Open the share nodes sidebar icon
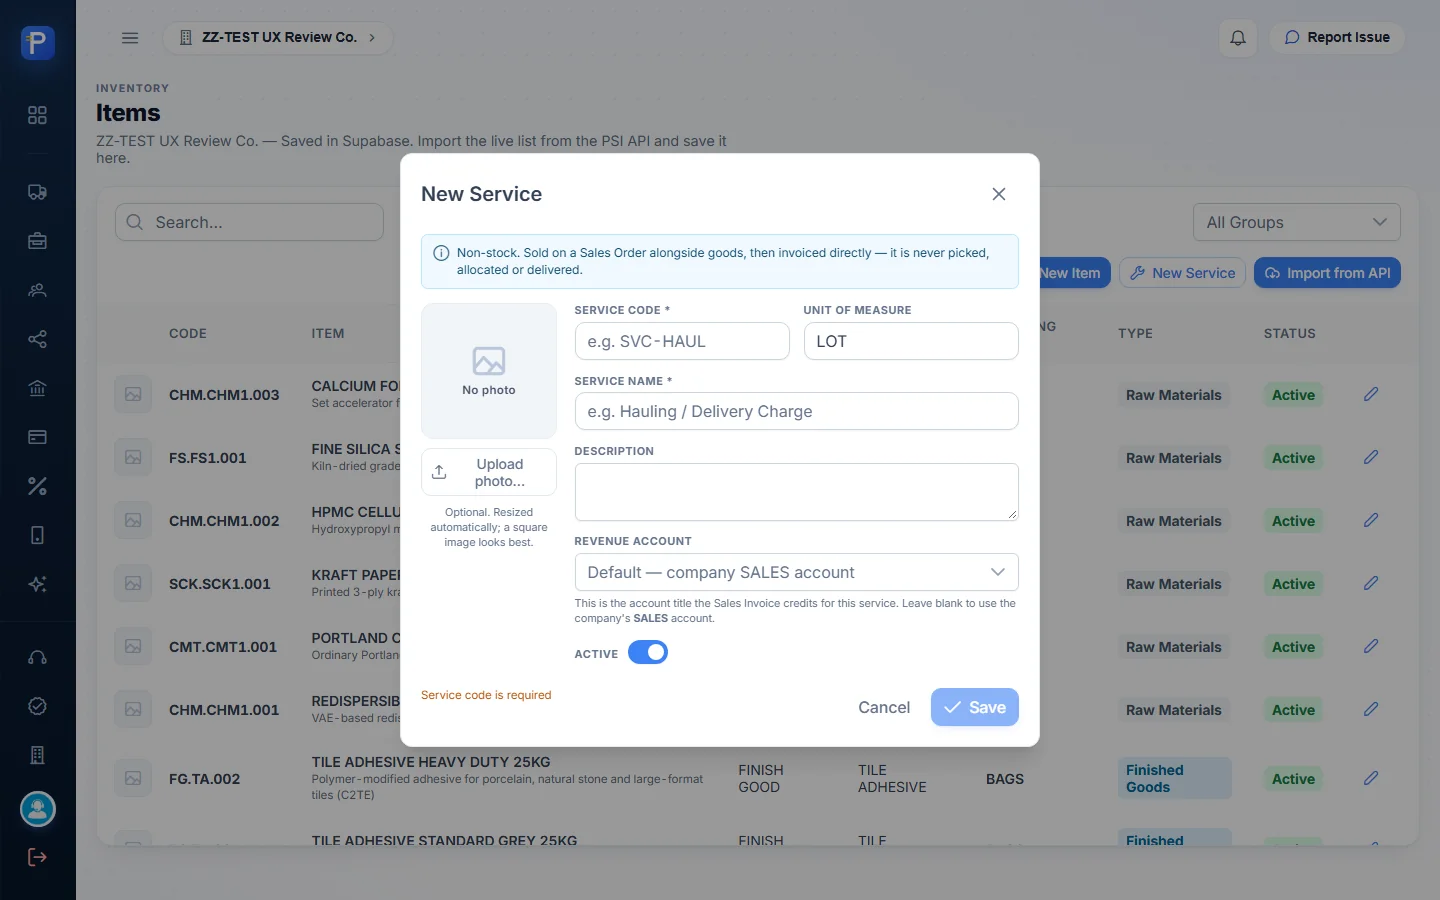This screenshot has height=900, width=1440. [37, 339]
